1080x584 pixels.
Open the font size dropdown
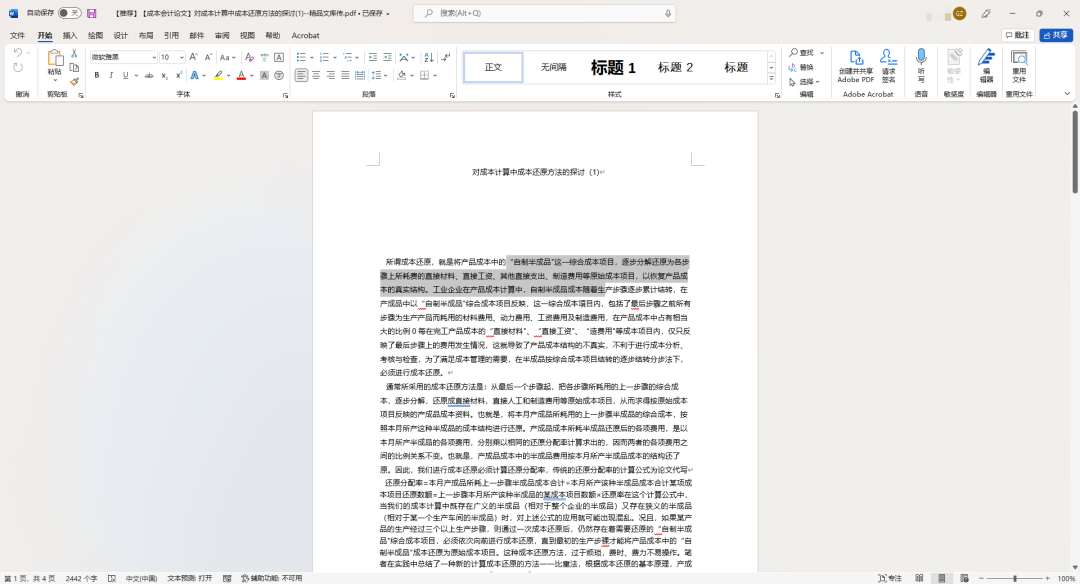[182, 57]
